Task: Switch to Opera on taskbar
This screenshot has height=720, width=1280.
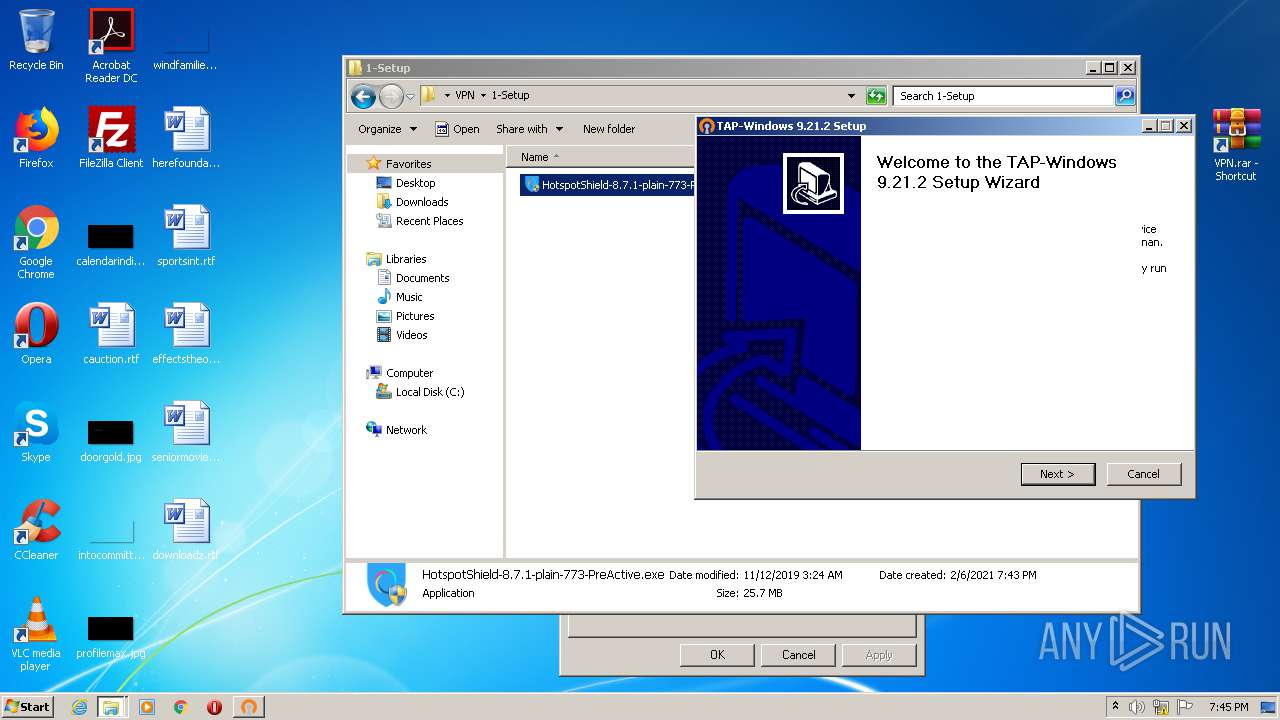Action: tap(214, 707)
